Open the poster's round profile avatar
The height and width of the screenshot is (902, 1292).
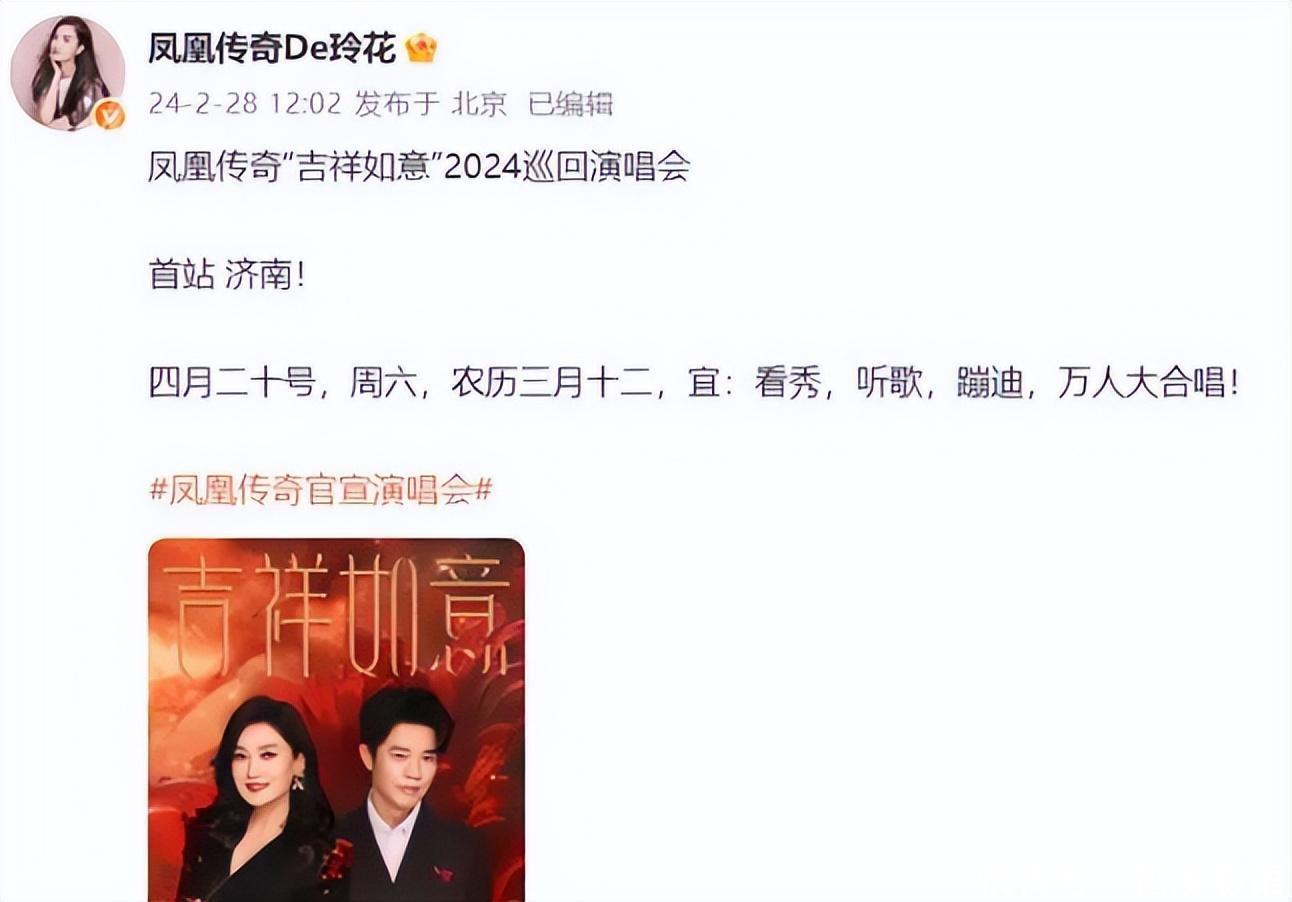coord(68,72)
